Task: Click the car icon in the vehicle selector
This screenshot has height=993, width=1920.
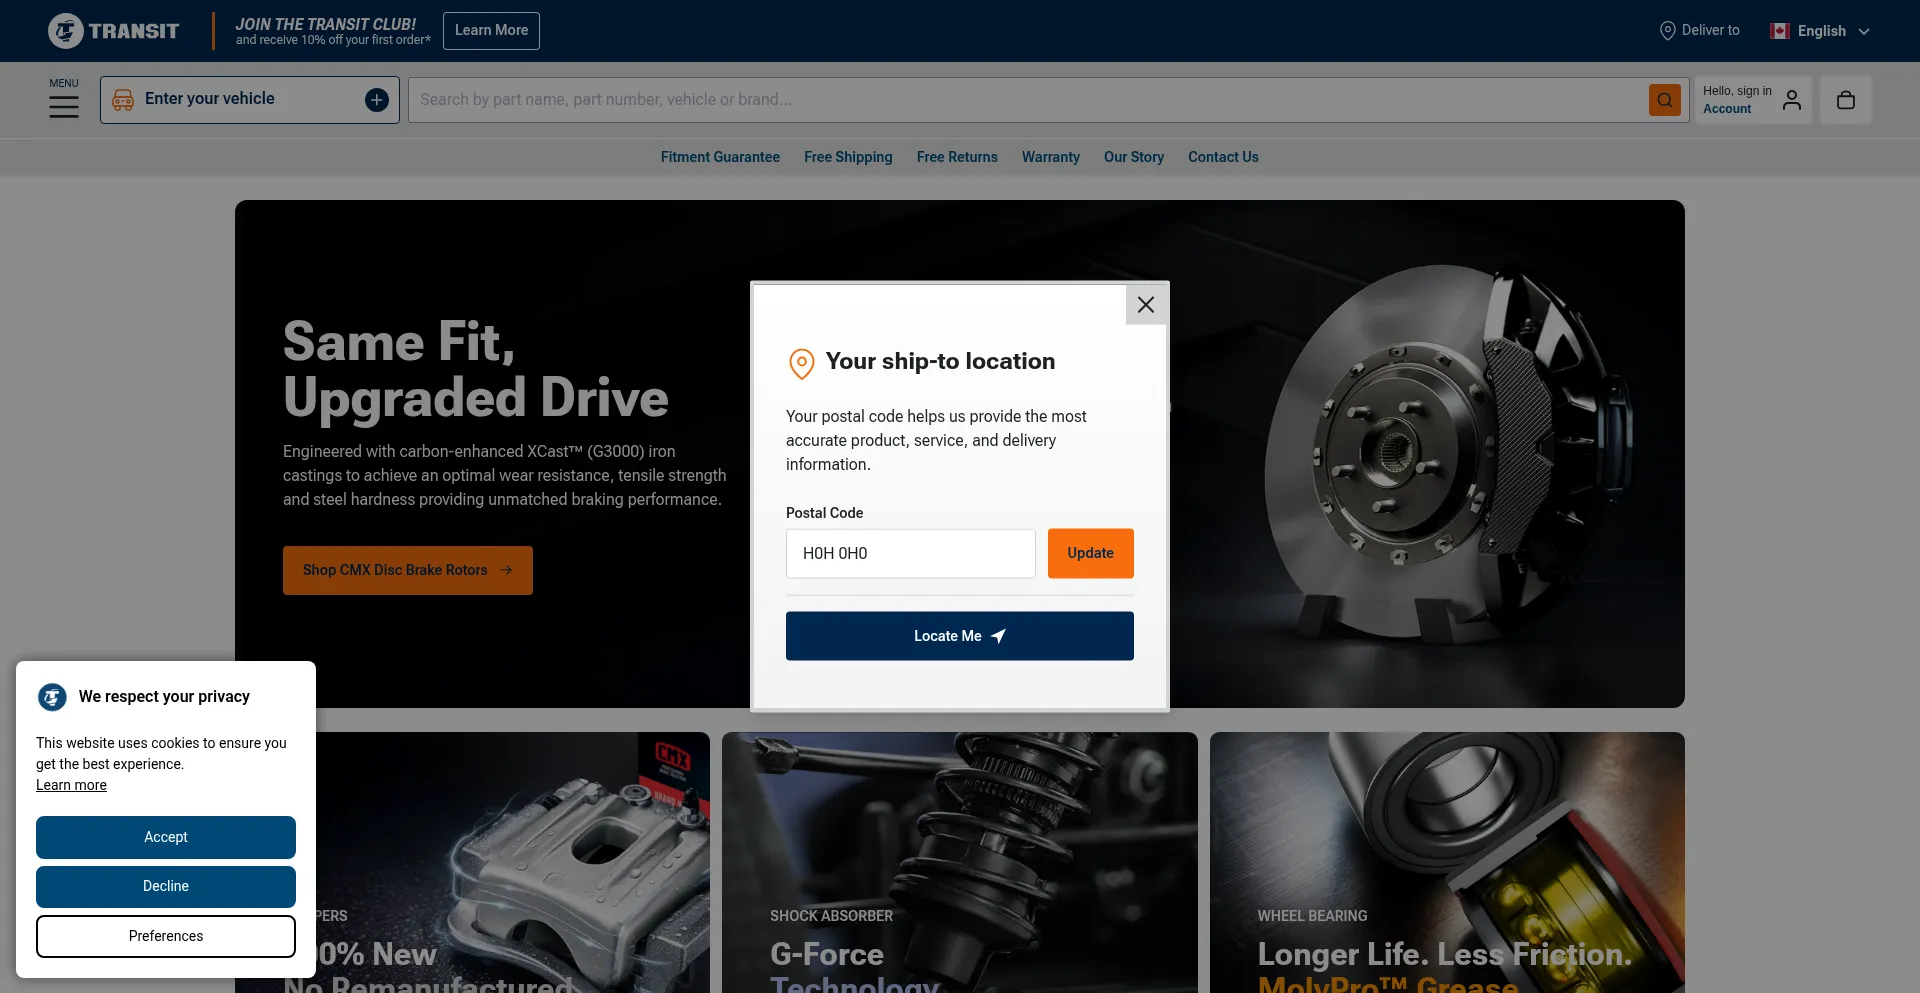Action: [123, 100]
